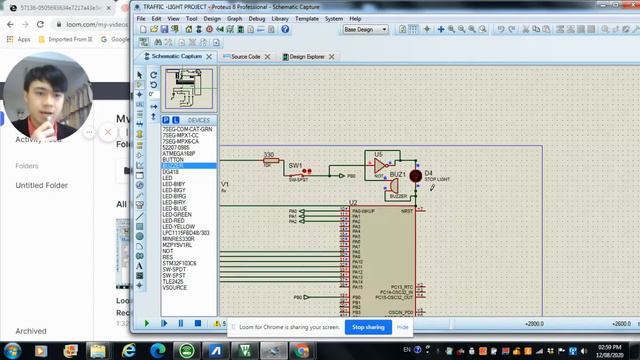Select the 2D Box graphics tool

pyautogui.click(x=140, y=227)
